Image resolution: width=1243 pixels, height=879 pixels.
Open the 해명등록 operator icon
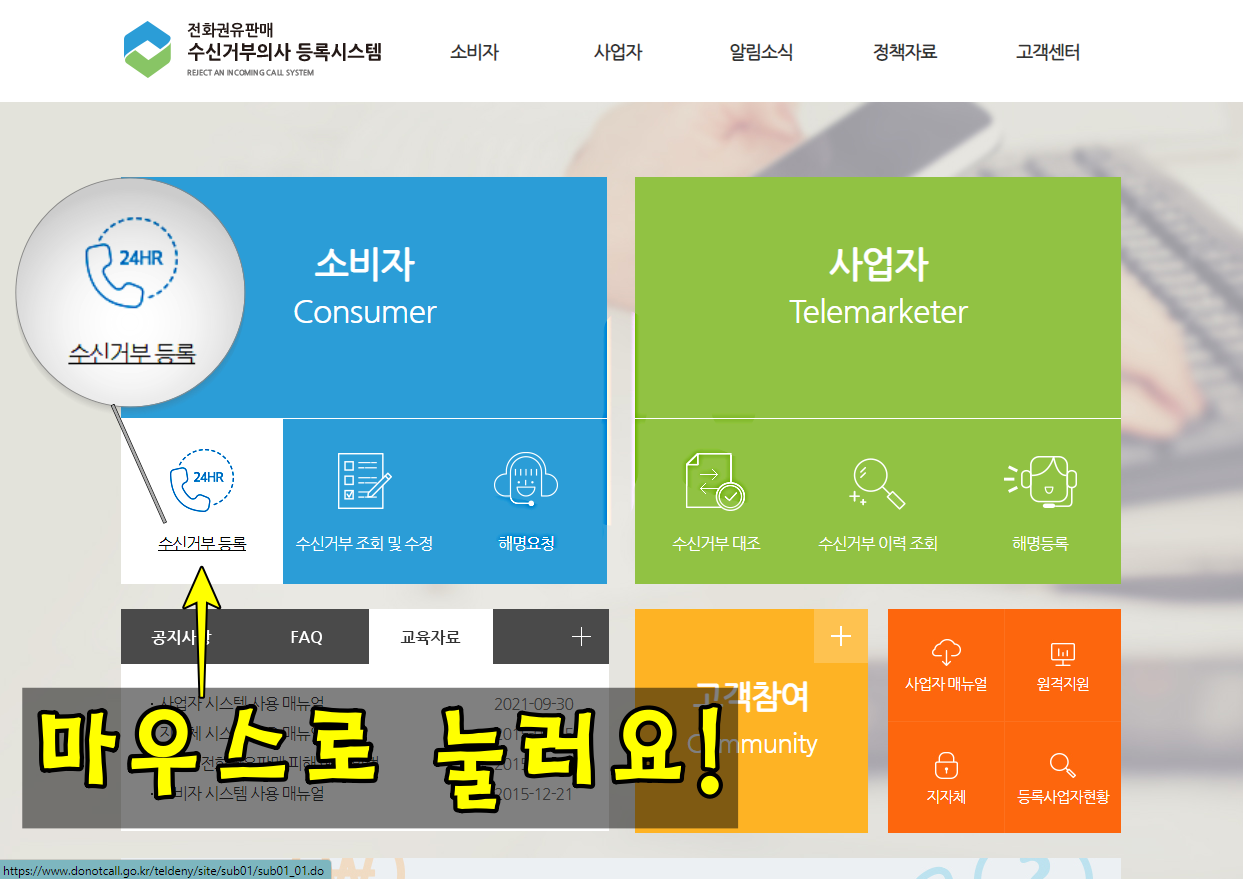coord(1040,481)
